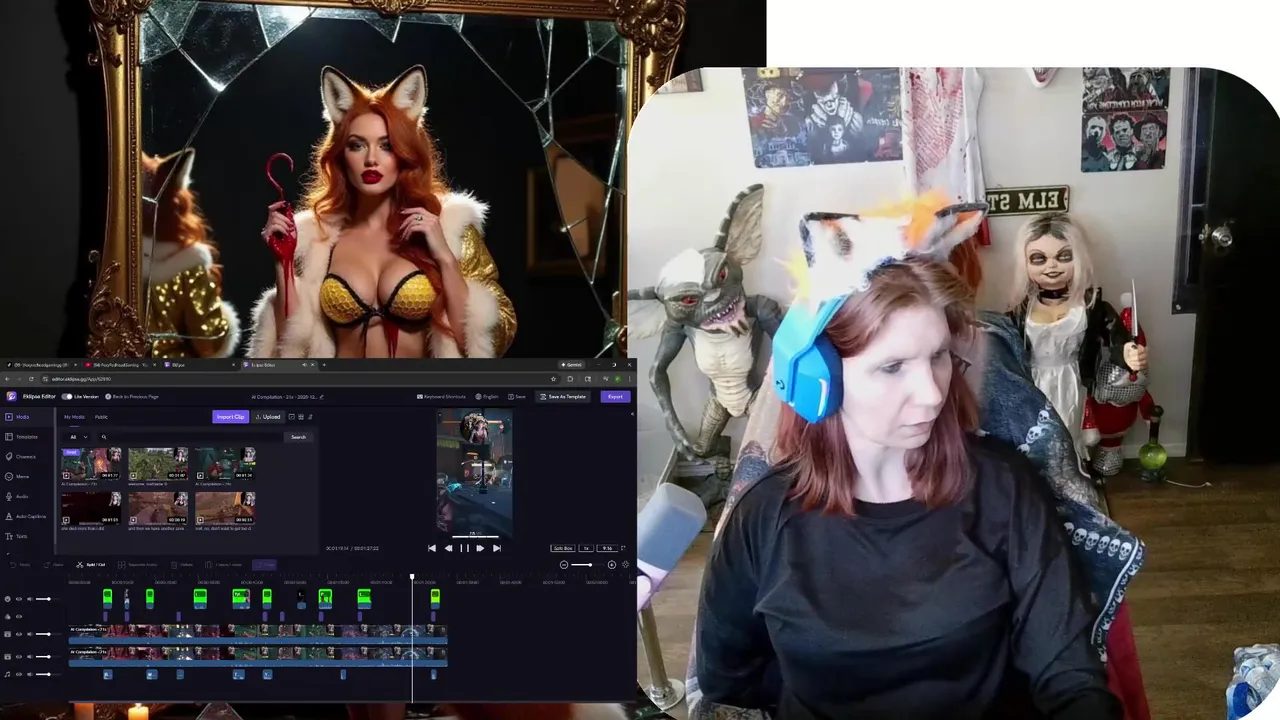Click the Safe Box option
This screenshot has width=1280, height=720.
point(563,548)
